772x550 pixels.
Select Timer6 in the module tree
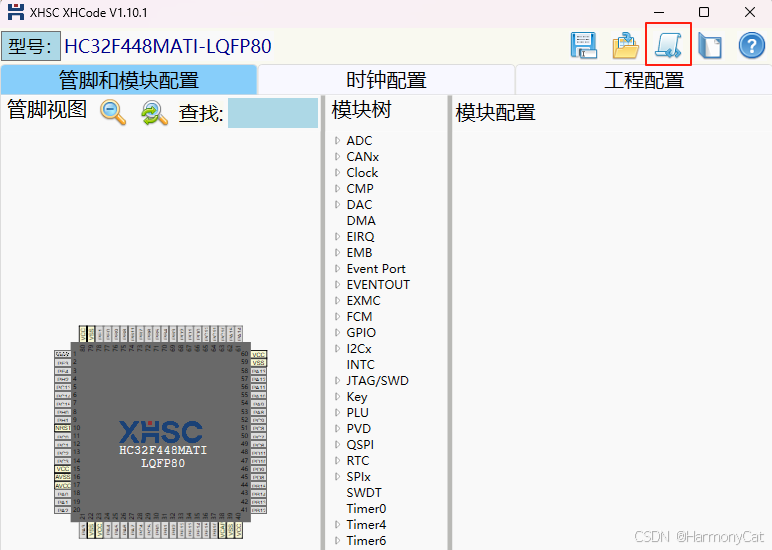[x=366, y=541]
